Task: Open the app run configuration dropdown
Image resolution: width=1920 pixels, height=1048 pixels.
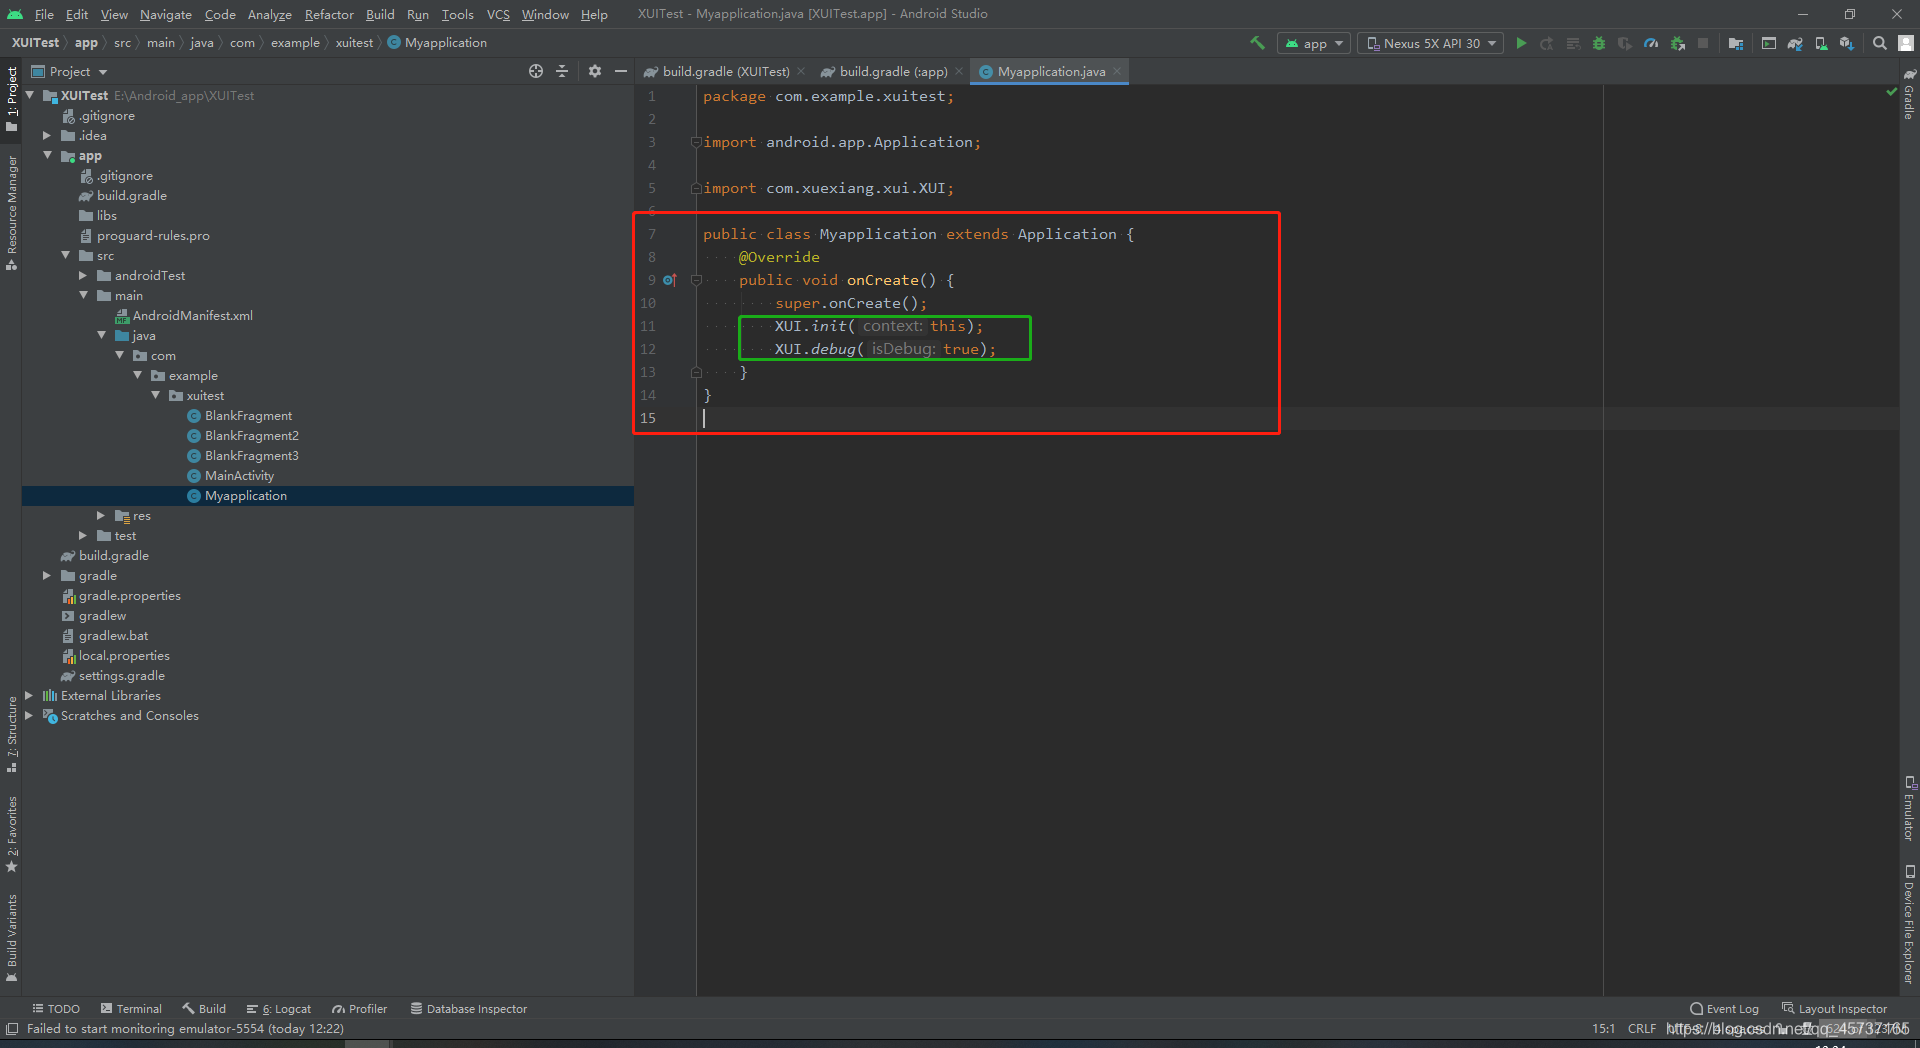Action: (1314, 43)
